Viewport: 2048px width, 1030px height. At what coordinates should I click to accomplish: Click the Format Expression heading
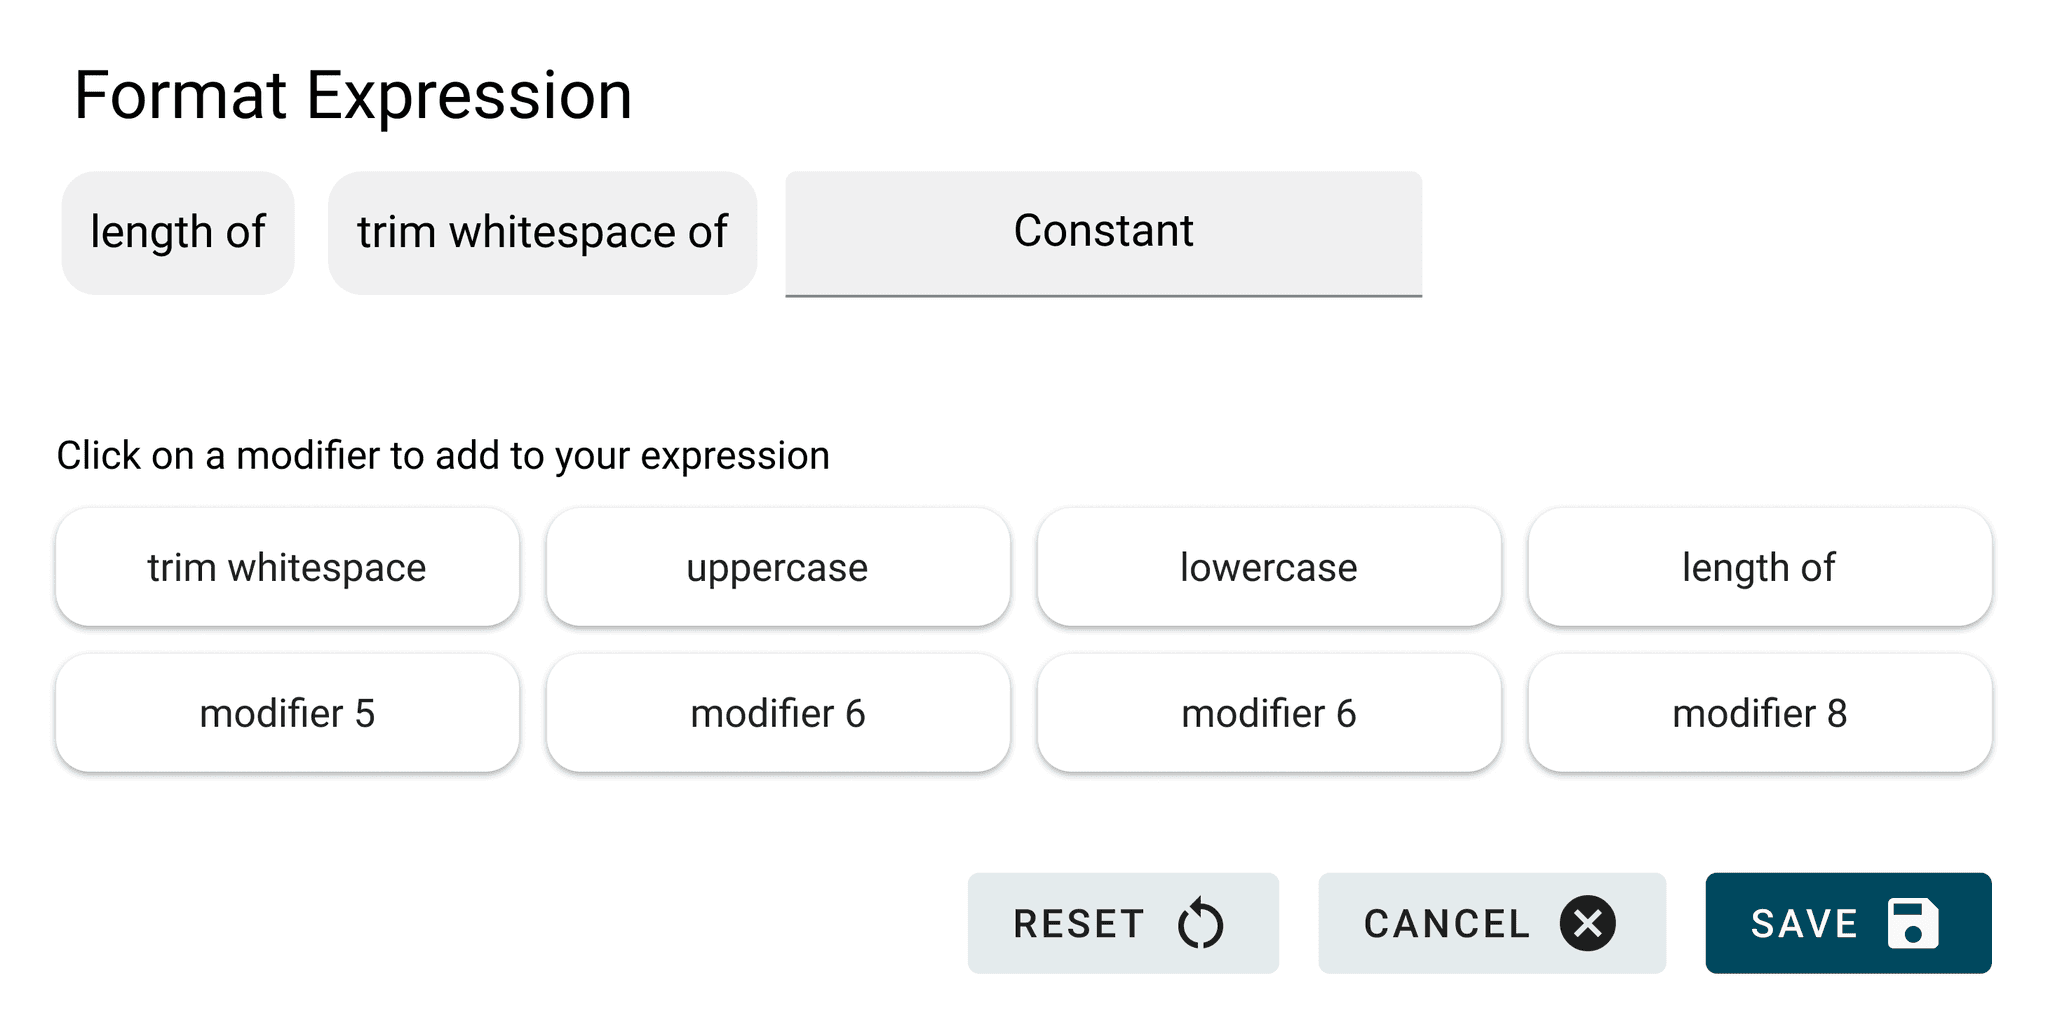[353, 96]
